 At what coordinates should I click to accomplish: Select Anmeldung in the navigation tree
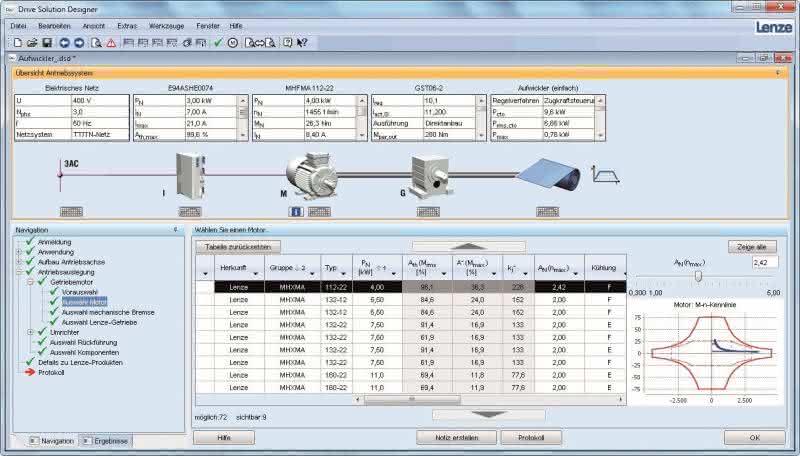(55, 242)
